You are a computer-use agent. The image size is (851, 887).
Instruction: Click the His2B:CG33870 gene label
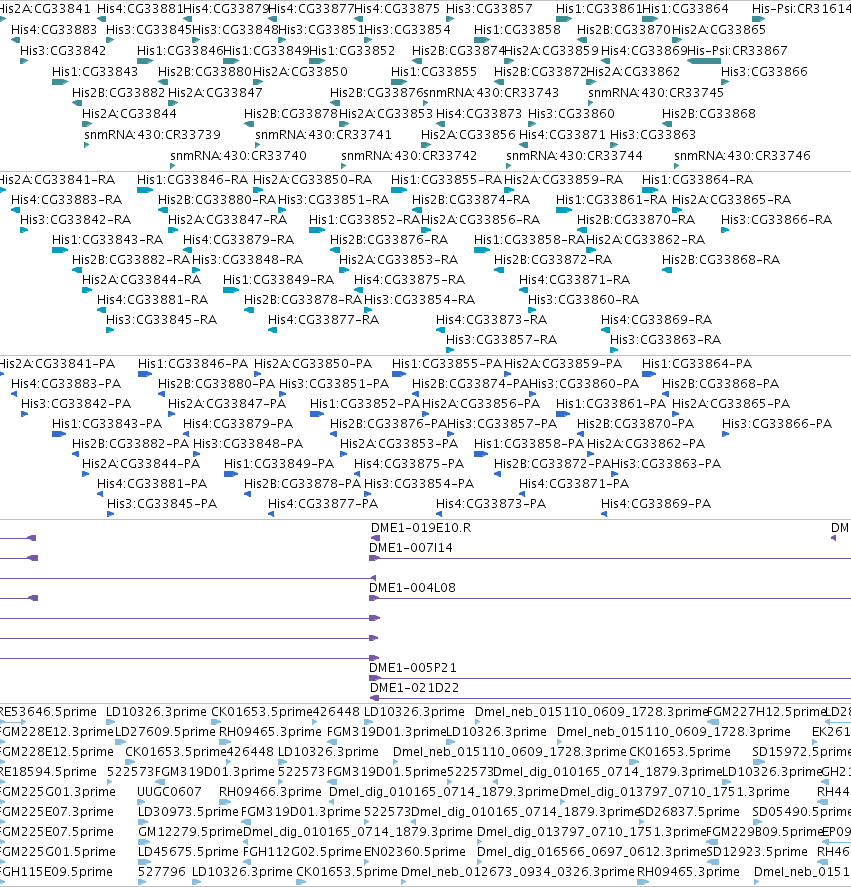(x=624, y=29)
